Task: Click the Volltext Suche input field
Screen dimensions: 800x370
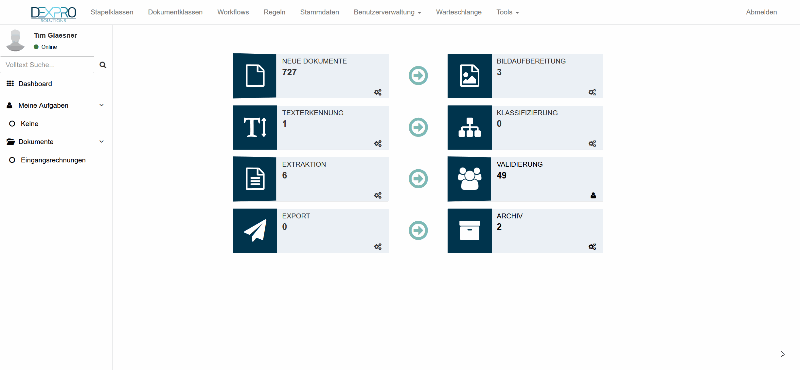Action: pyautogui.click(x=49, y=65)
